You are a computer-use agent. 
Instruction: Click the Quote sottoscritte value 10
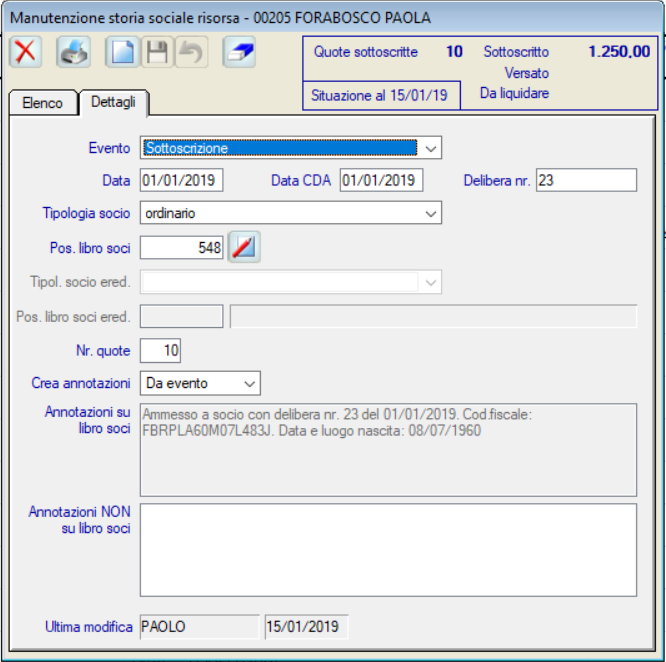454,52
